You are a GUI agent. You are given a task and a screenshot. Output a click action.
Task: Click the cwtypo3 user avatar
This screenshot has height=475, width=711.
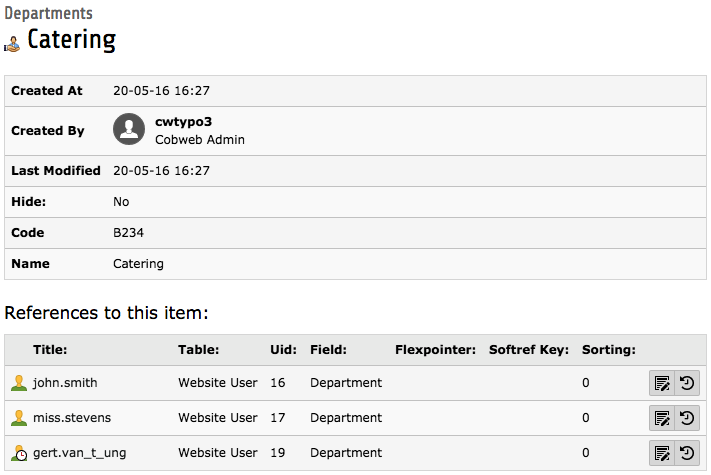[128, 129]
